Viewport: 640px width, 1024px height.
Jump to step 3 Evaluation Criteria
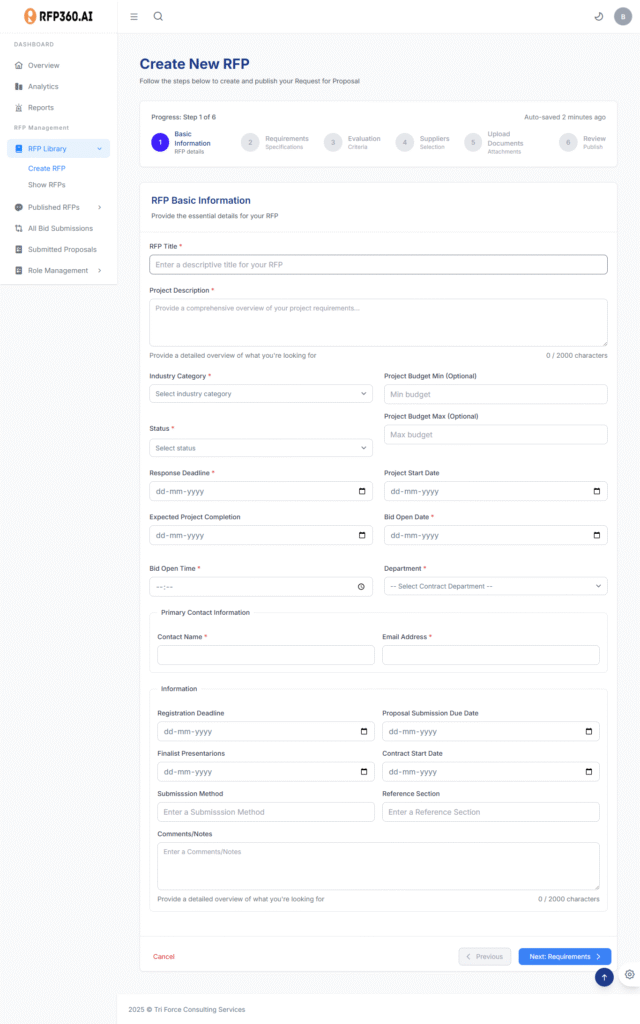333,143
